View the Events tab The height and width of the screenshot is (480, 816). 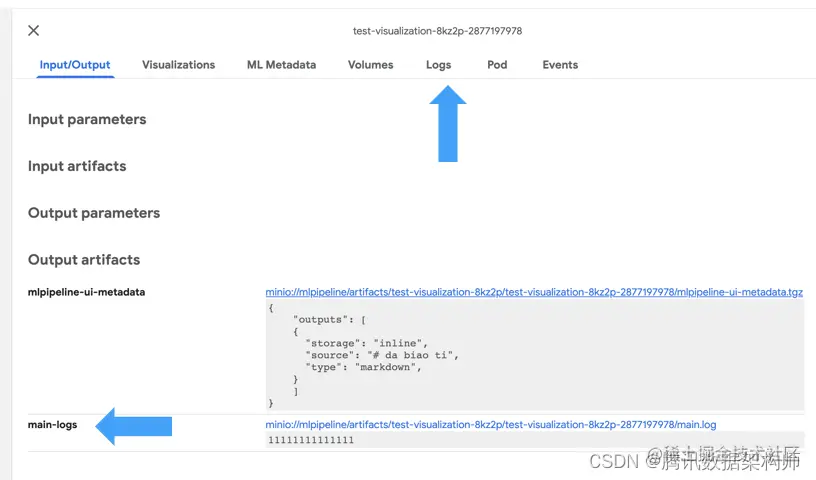560,65
